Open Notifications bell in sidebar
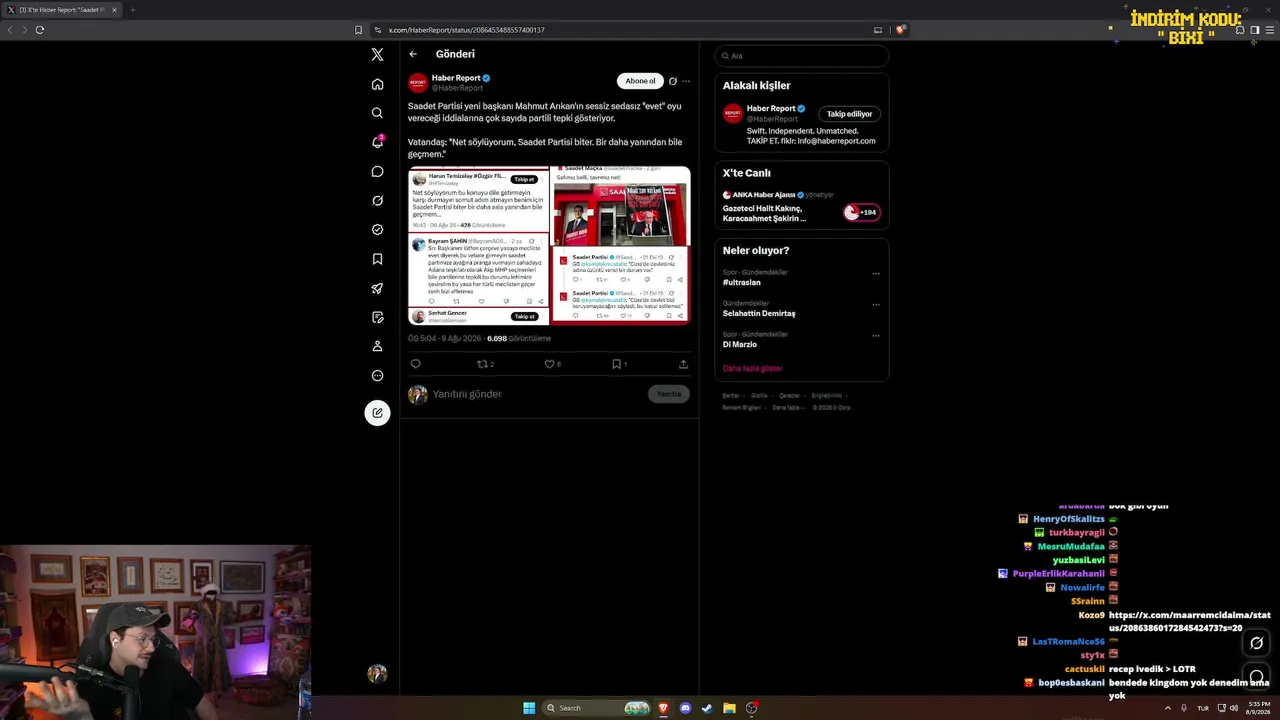The width and height of the screenshot is (1280, 720). click(377, 142)
